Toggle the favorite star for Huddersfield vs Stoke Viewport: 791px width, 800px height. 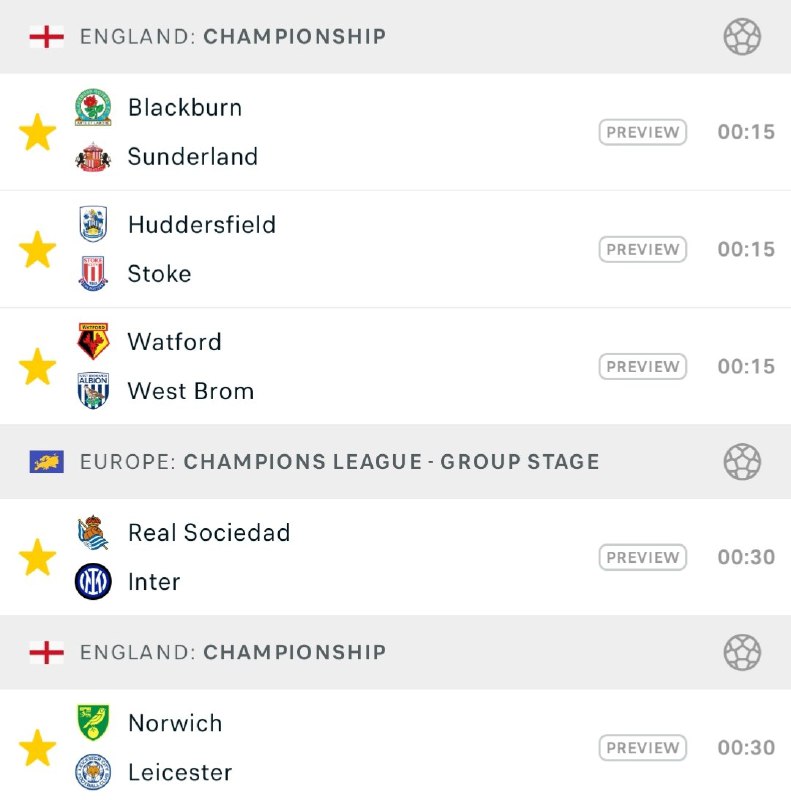(37, 249)
